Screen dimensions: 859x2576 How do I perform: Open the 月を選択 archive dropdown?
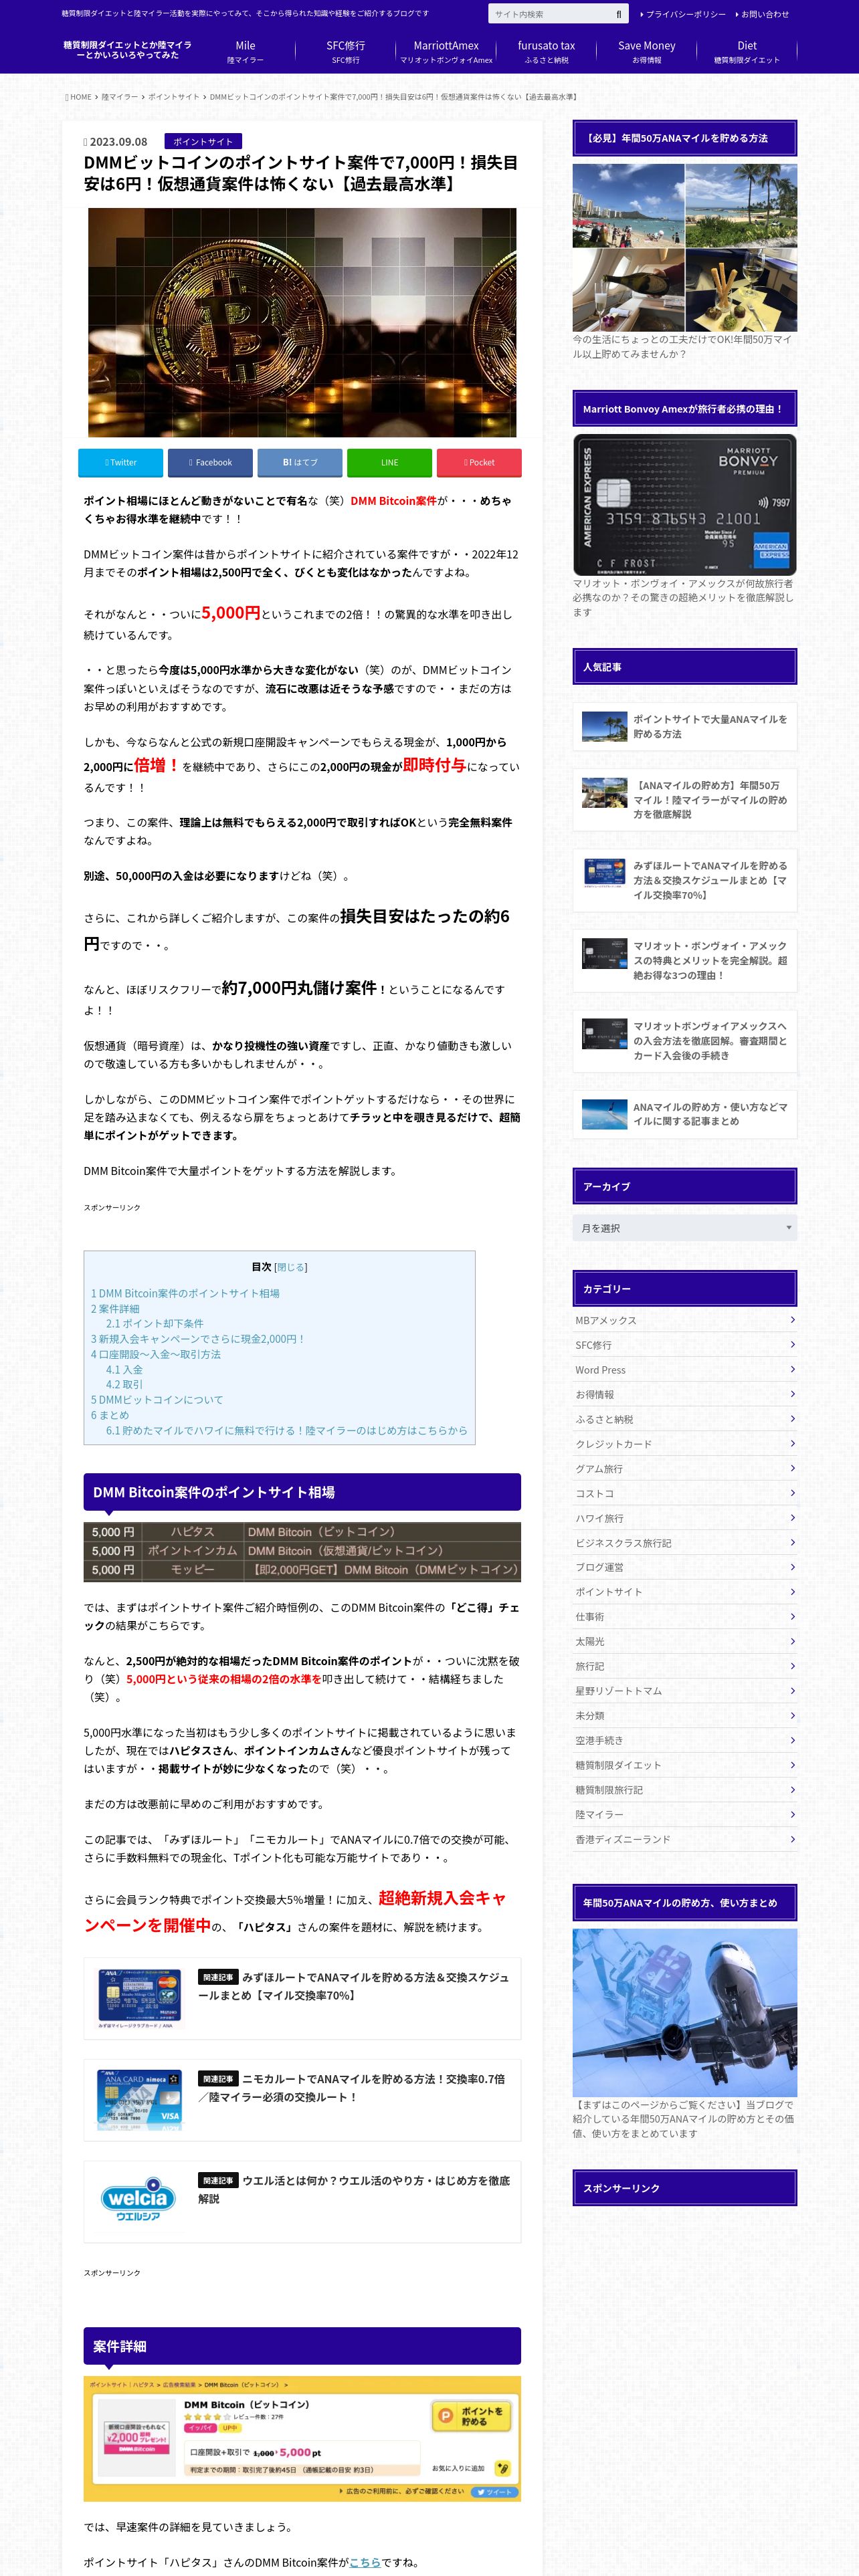click(684, 1227)
